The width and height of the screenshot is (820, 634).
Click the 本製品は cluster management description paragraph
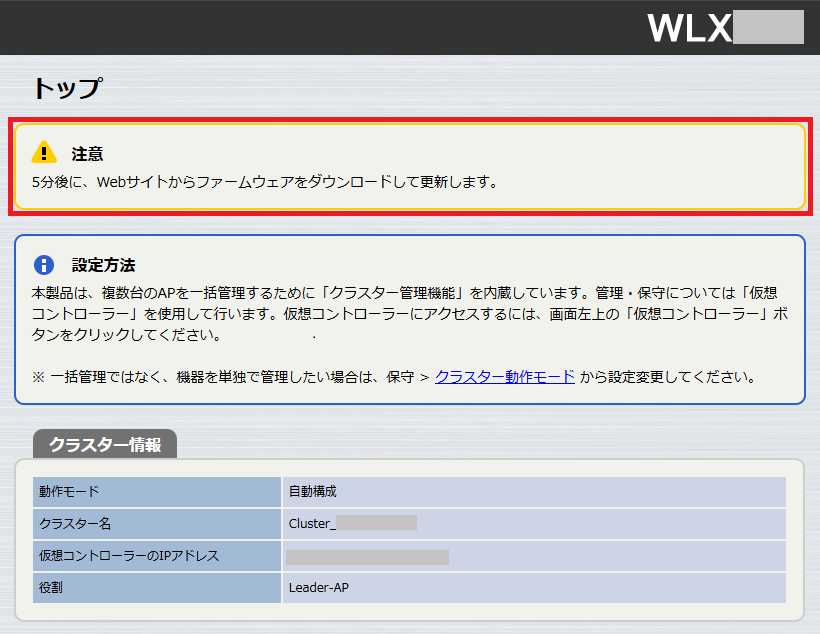409,314
